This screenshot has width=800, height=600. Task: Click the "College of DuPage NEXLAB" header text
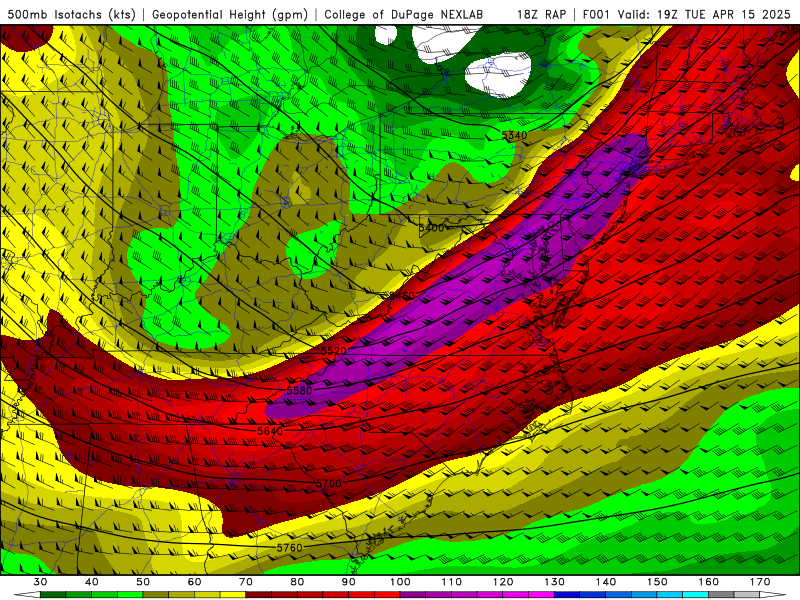point(403,14)
